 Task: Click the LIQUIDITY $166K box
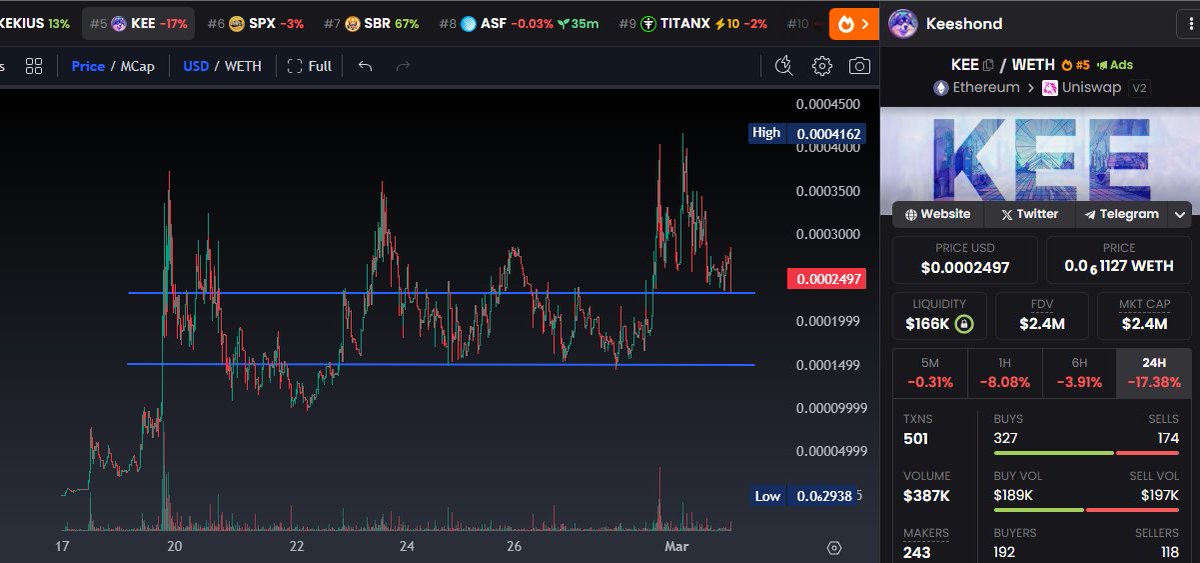(x=940, y=316)
